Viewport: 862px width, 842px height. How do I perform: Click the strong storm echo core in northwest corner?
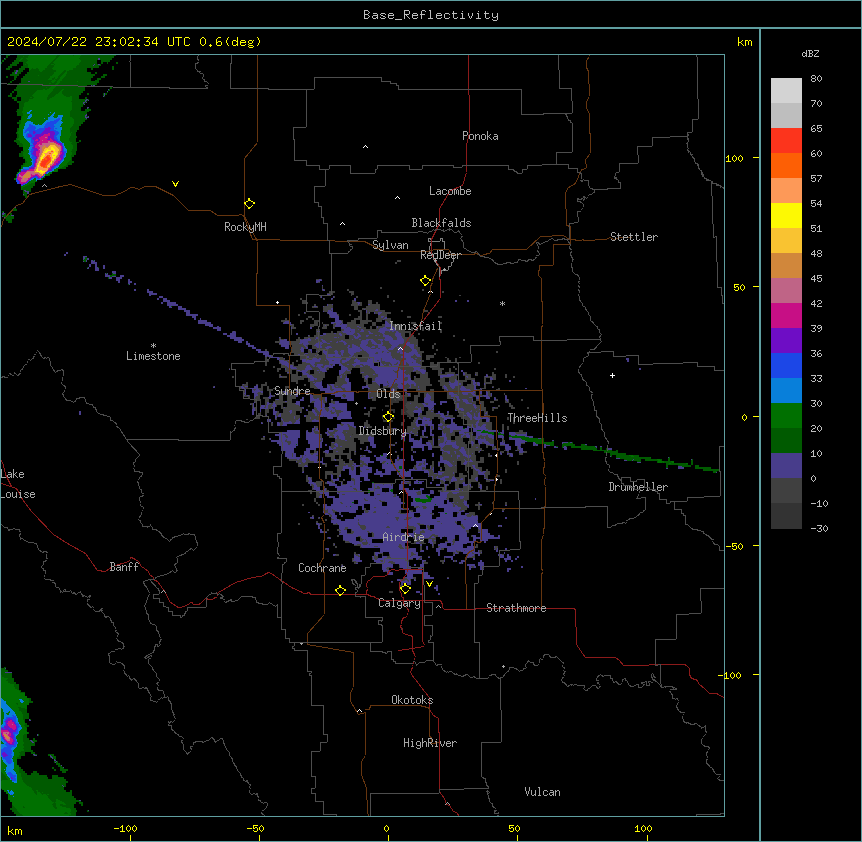46,158
